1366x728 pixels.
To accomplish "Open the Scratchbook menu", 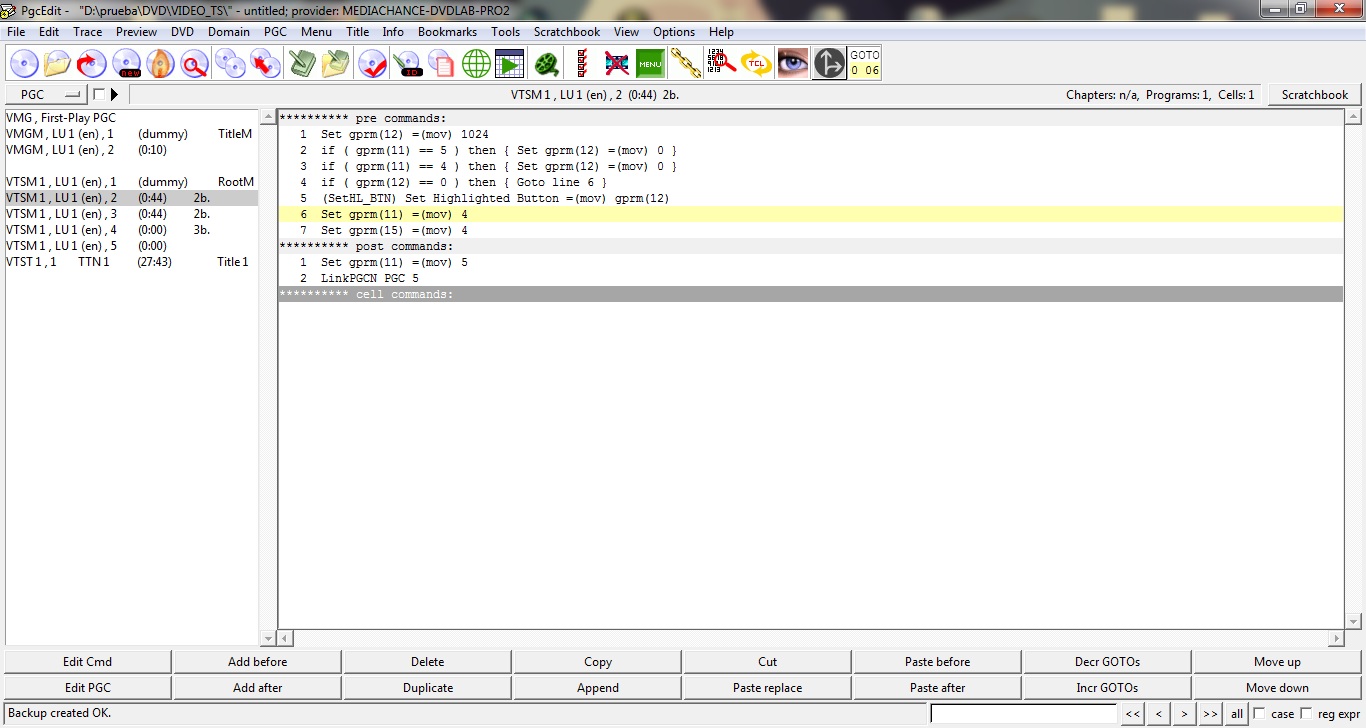I will [567, 32].
